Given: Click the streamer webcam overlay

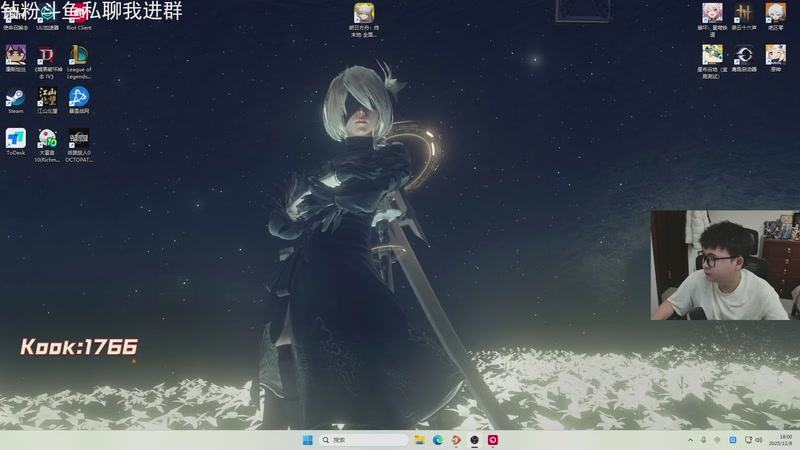Looking at the screenshot, I should point(725,265).
